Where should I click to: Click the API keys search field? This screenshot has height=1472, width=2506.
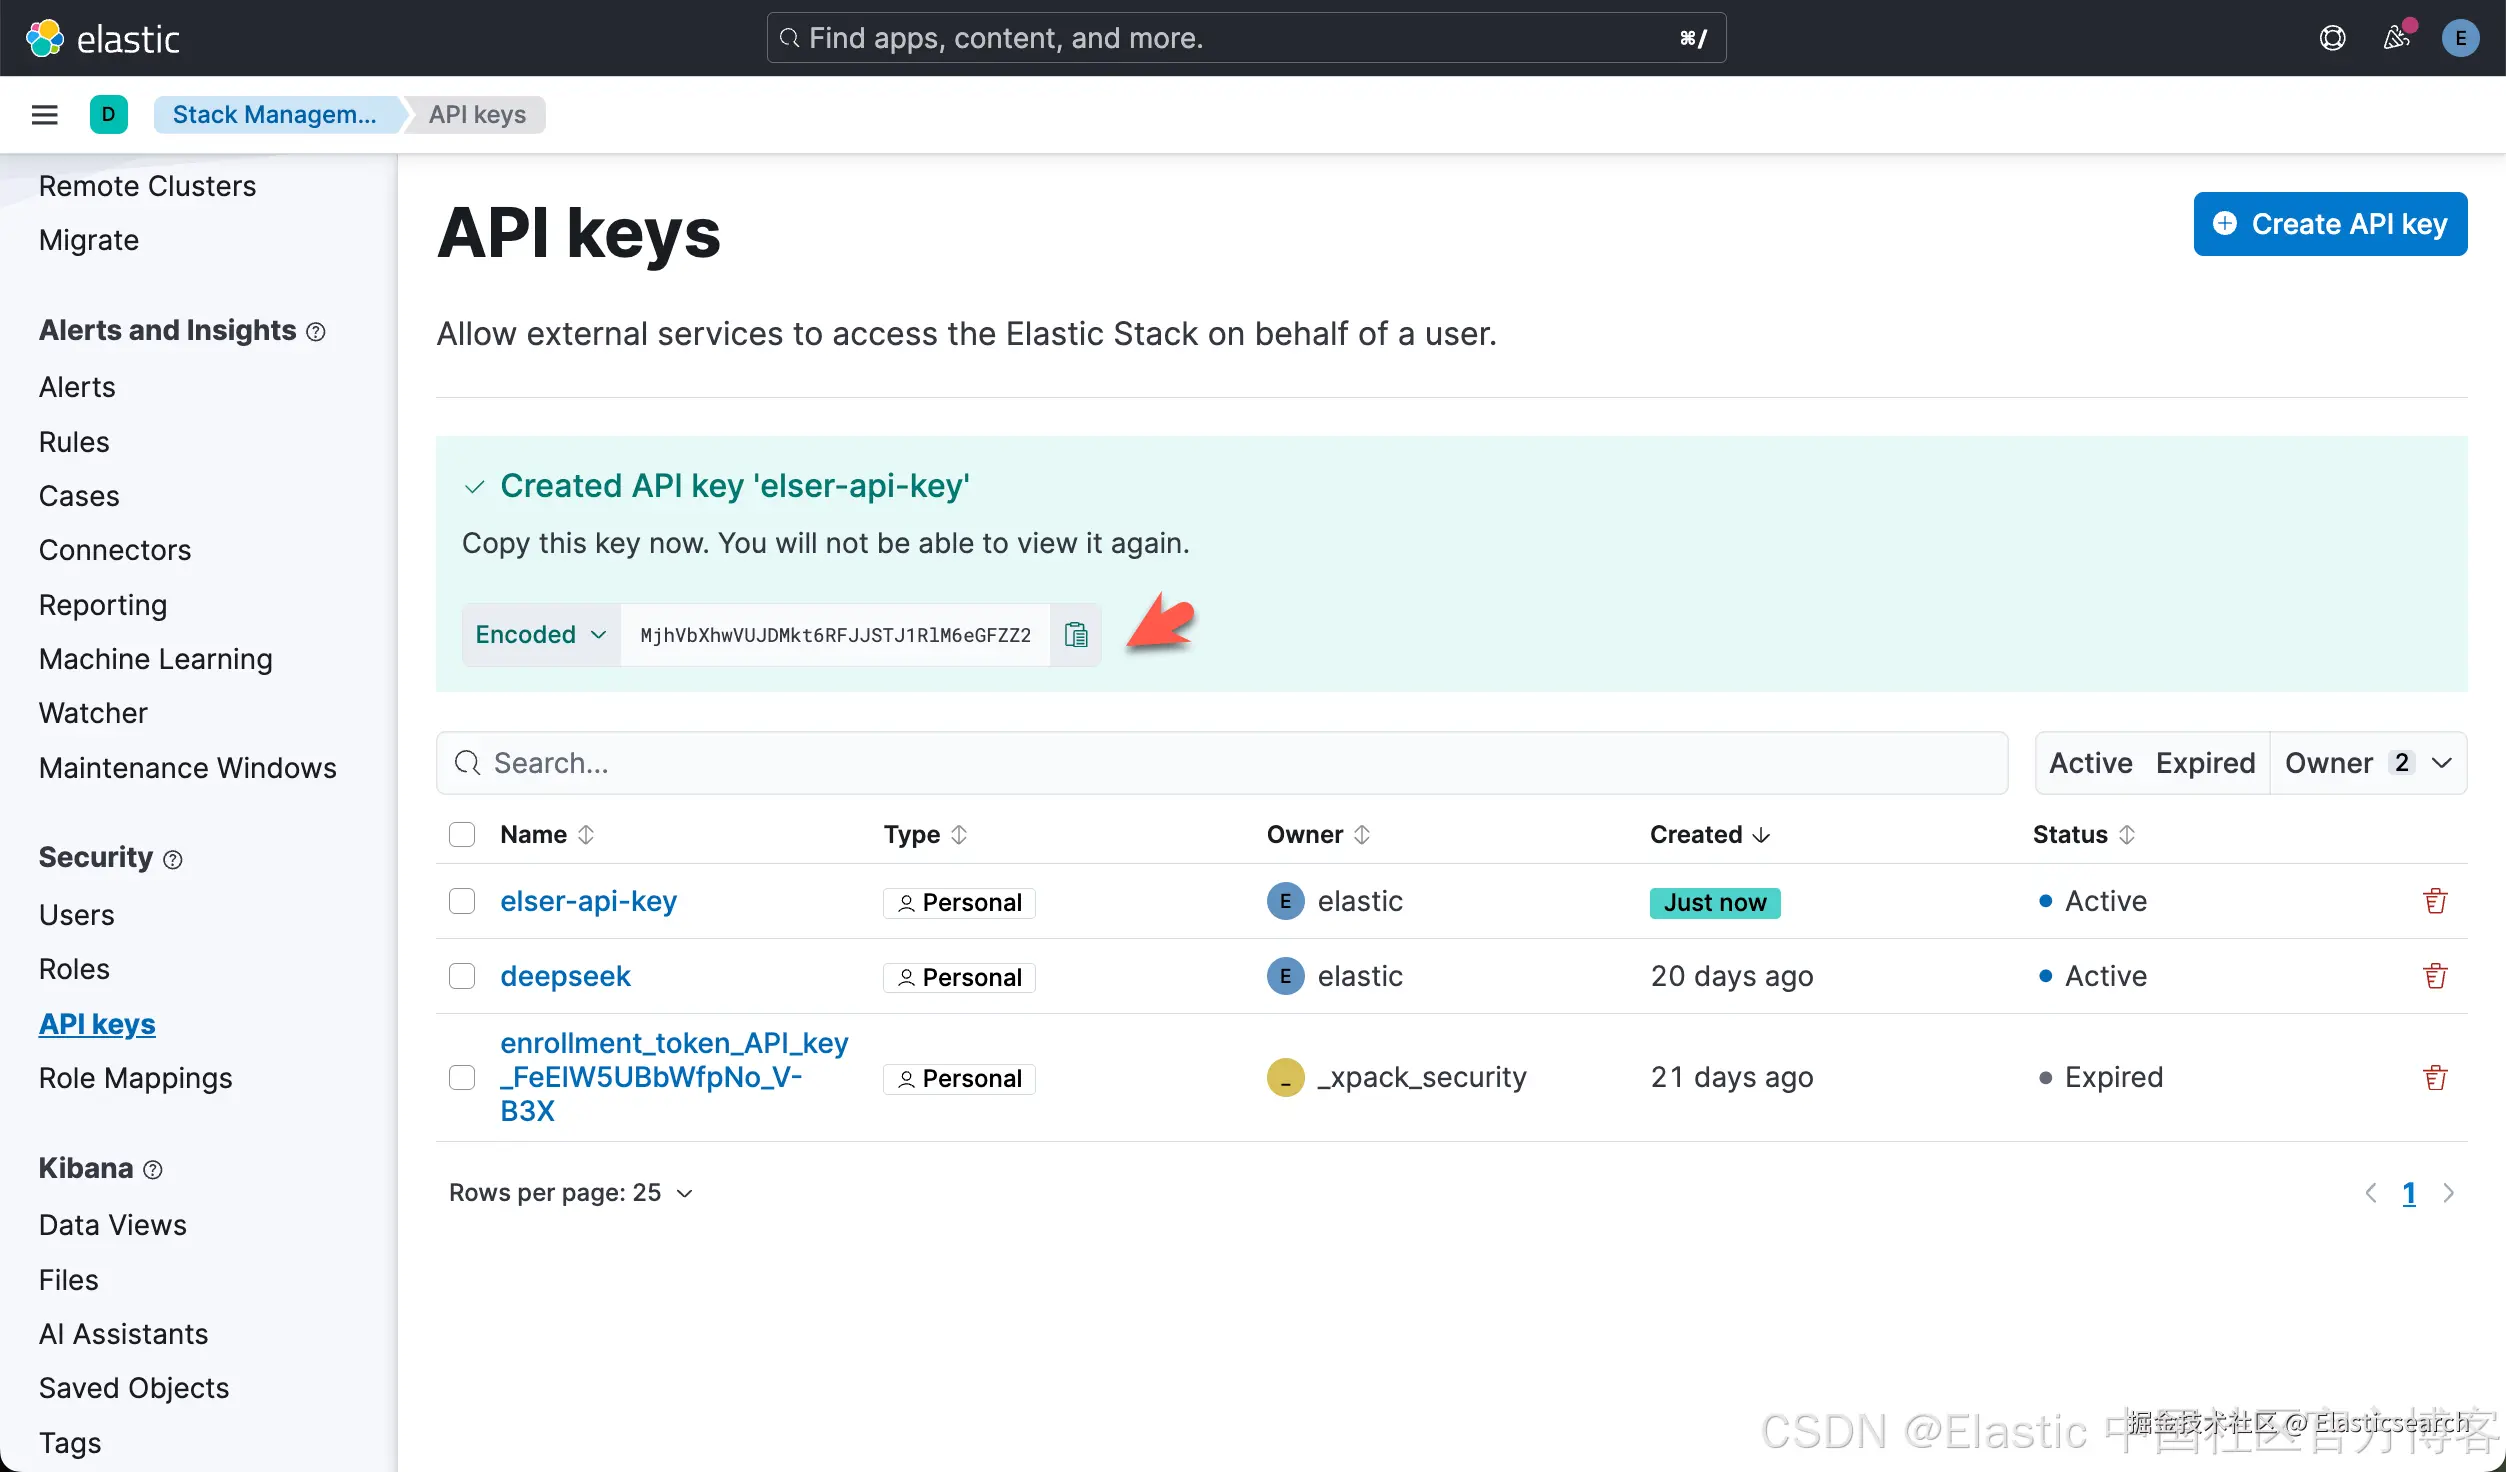(1220, 764)
